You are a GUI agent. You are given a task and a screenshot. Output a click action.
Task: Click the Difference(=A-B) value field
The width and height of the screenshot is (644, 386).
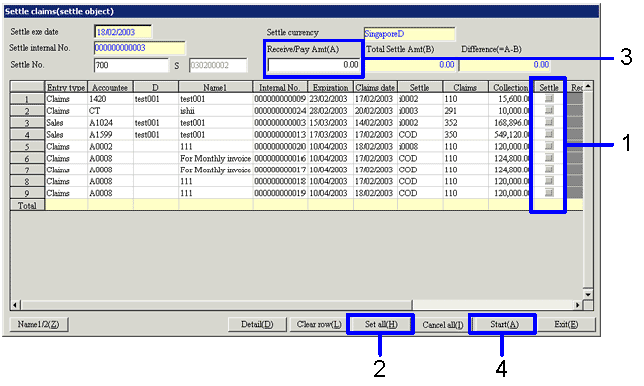[x=504, y=65]
